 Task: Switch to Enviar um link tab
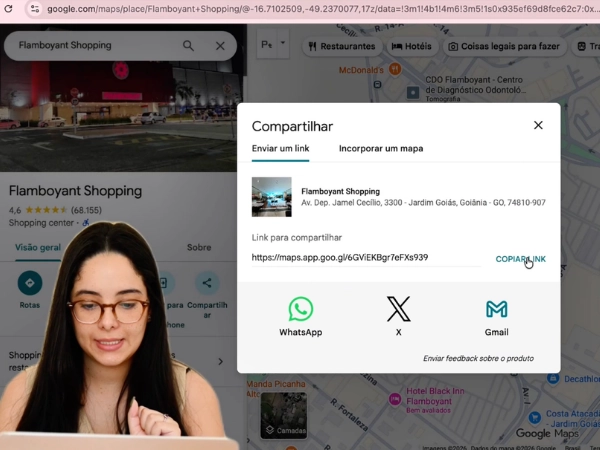point(280,148)
